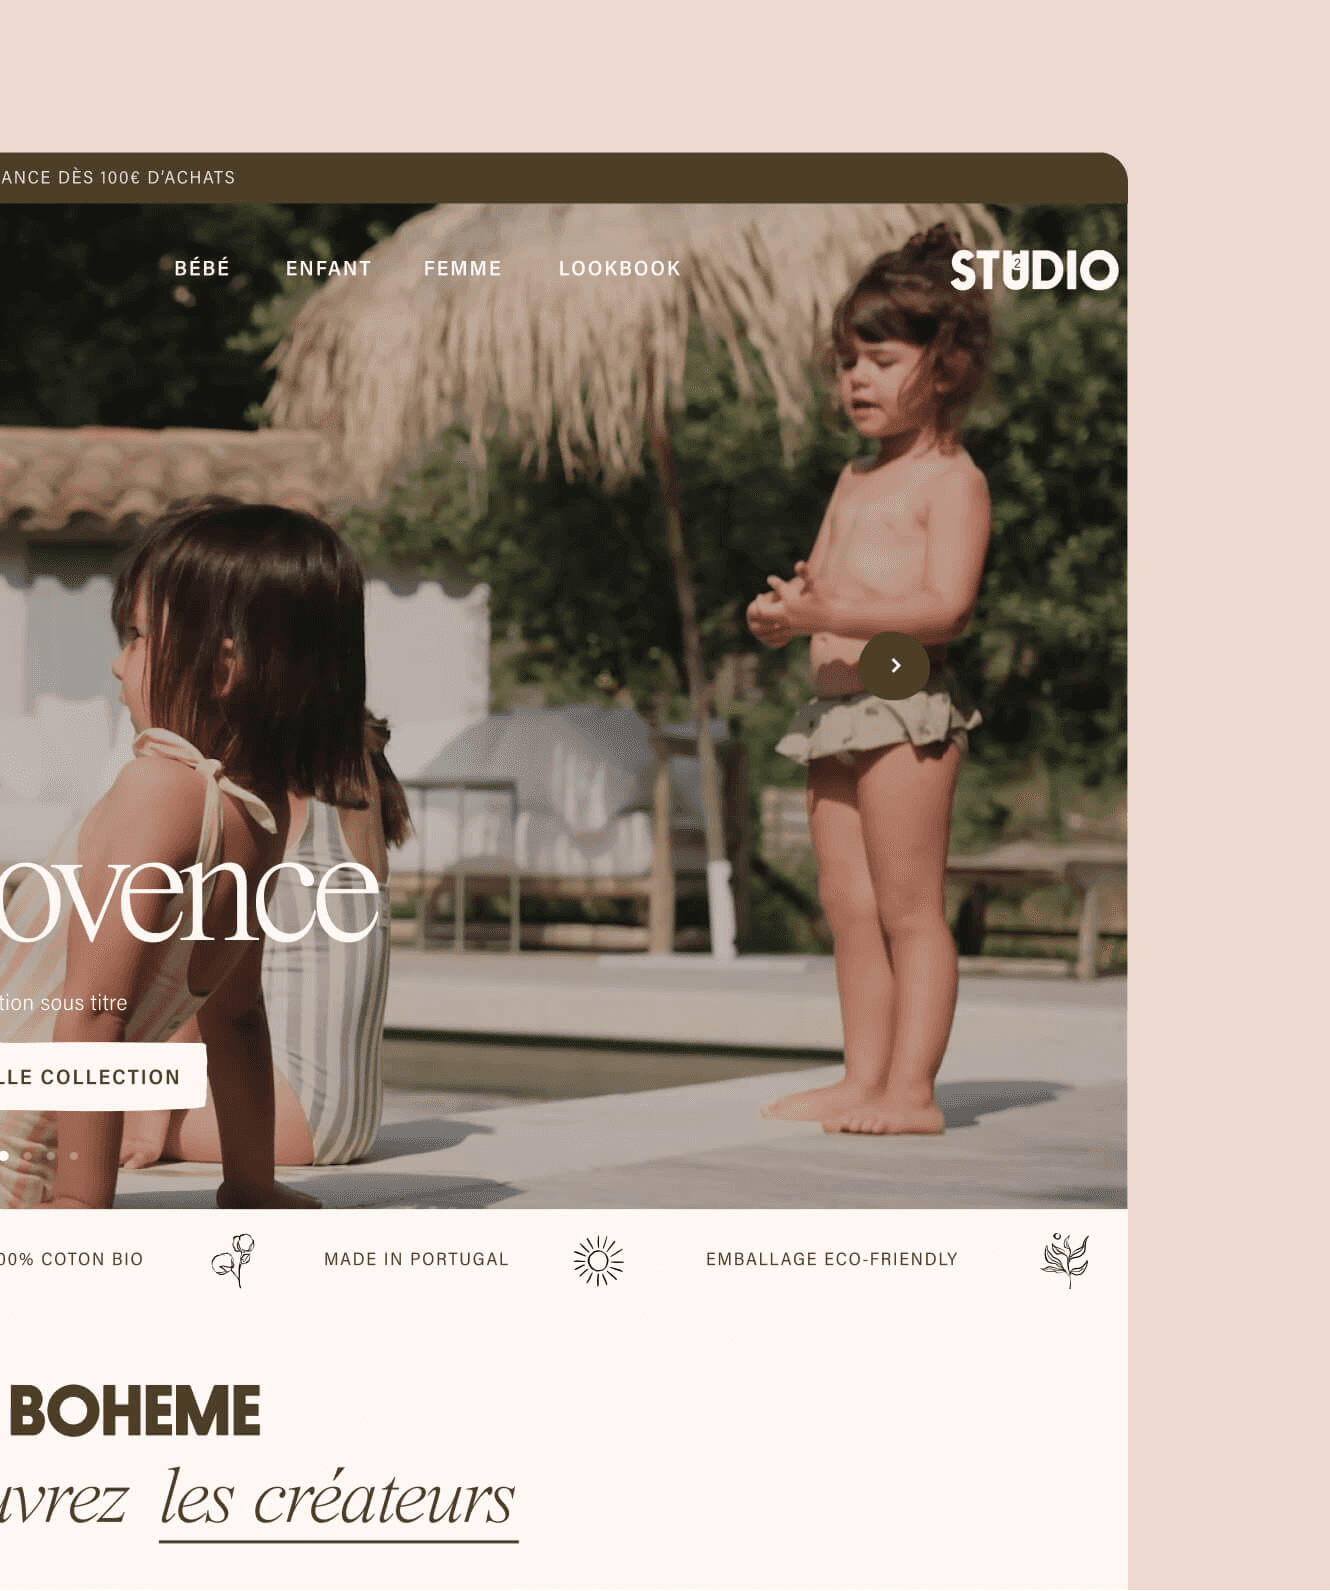1330x1591 pixels.
Task: Click the sun icon beside Made in Portugal
Action: pos(598,1261)
